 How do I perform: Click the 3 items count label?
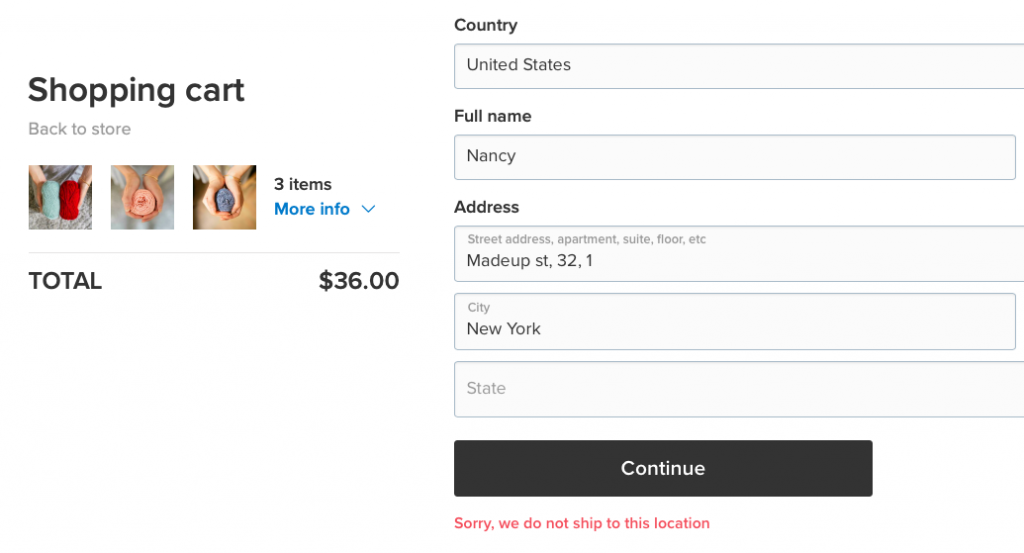coord(302,184)
